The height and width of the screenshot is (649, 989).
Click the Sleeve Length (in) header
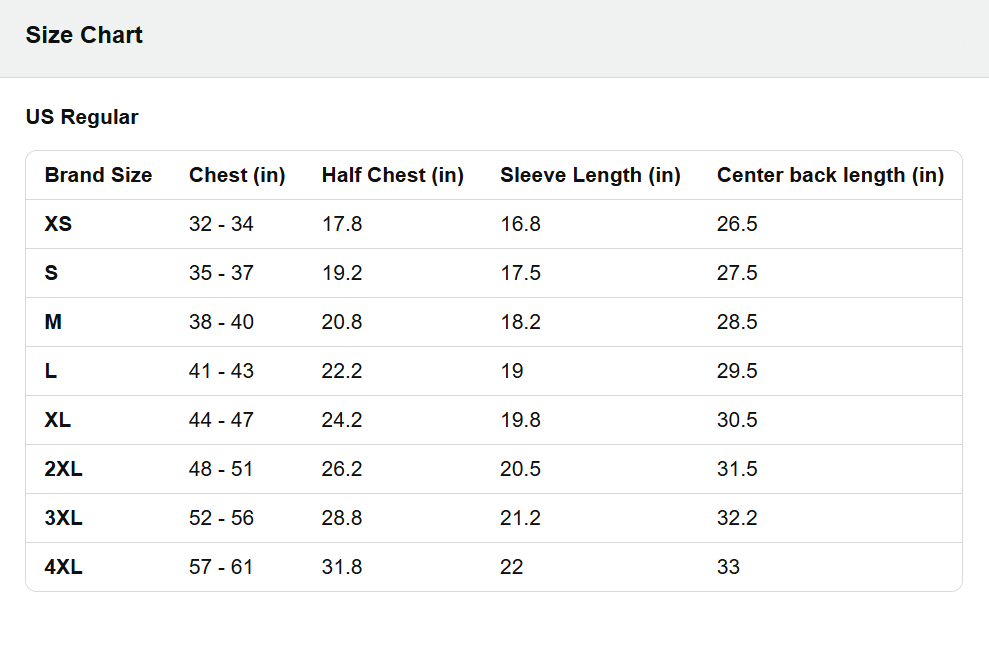(x=590, y=175)
